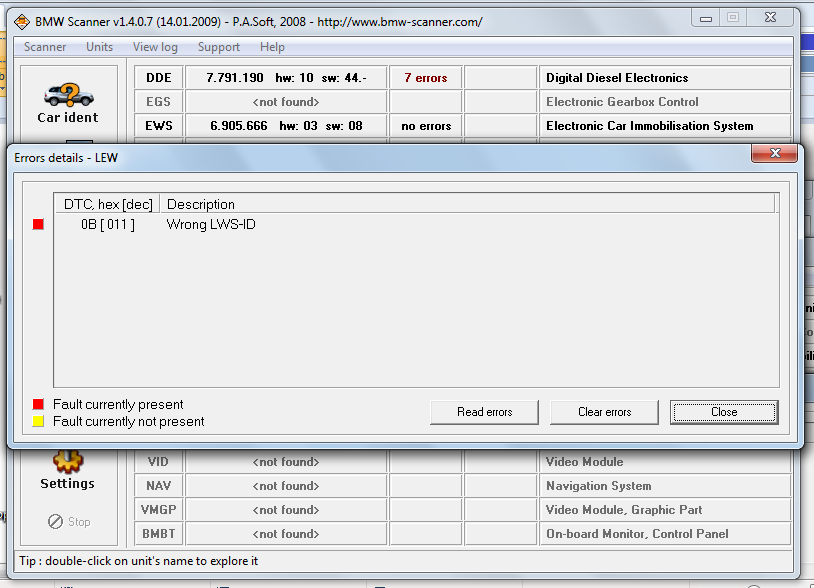The height and width of the screenshot is (588, 814).
Task: Minimize the BMW Scanner window
Action: (x=706, y=18)
